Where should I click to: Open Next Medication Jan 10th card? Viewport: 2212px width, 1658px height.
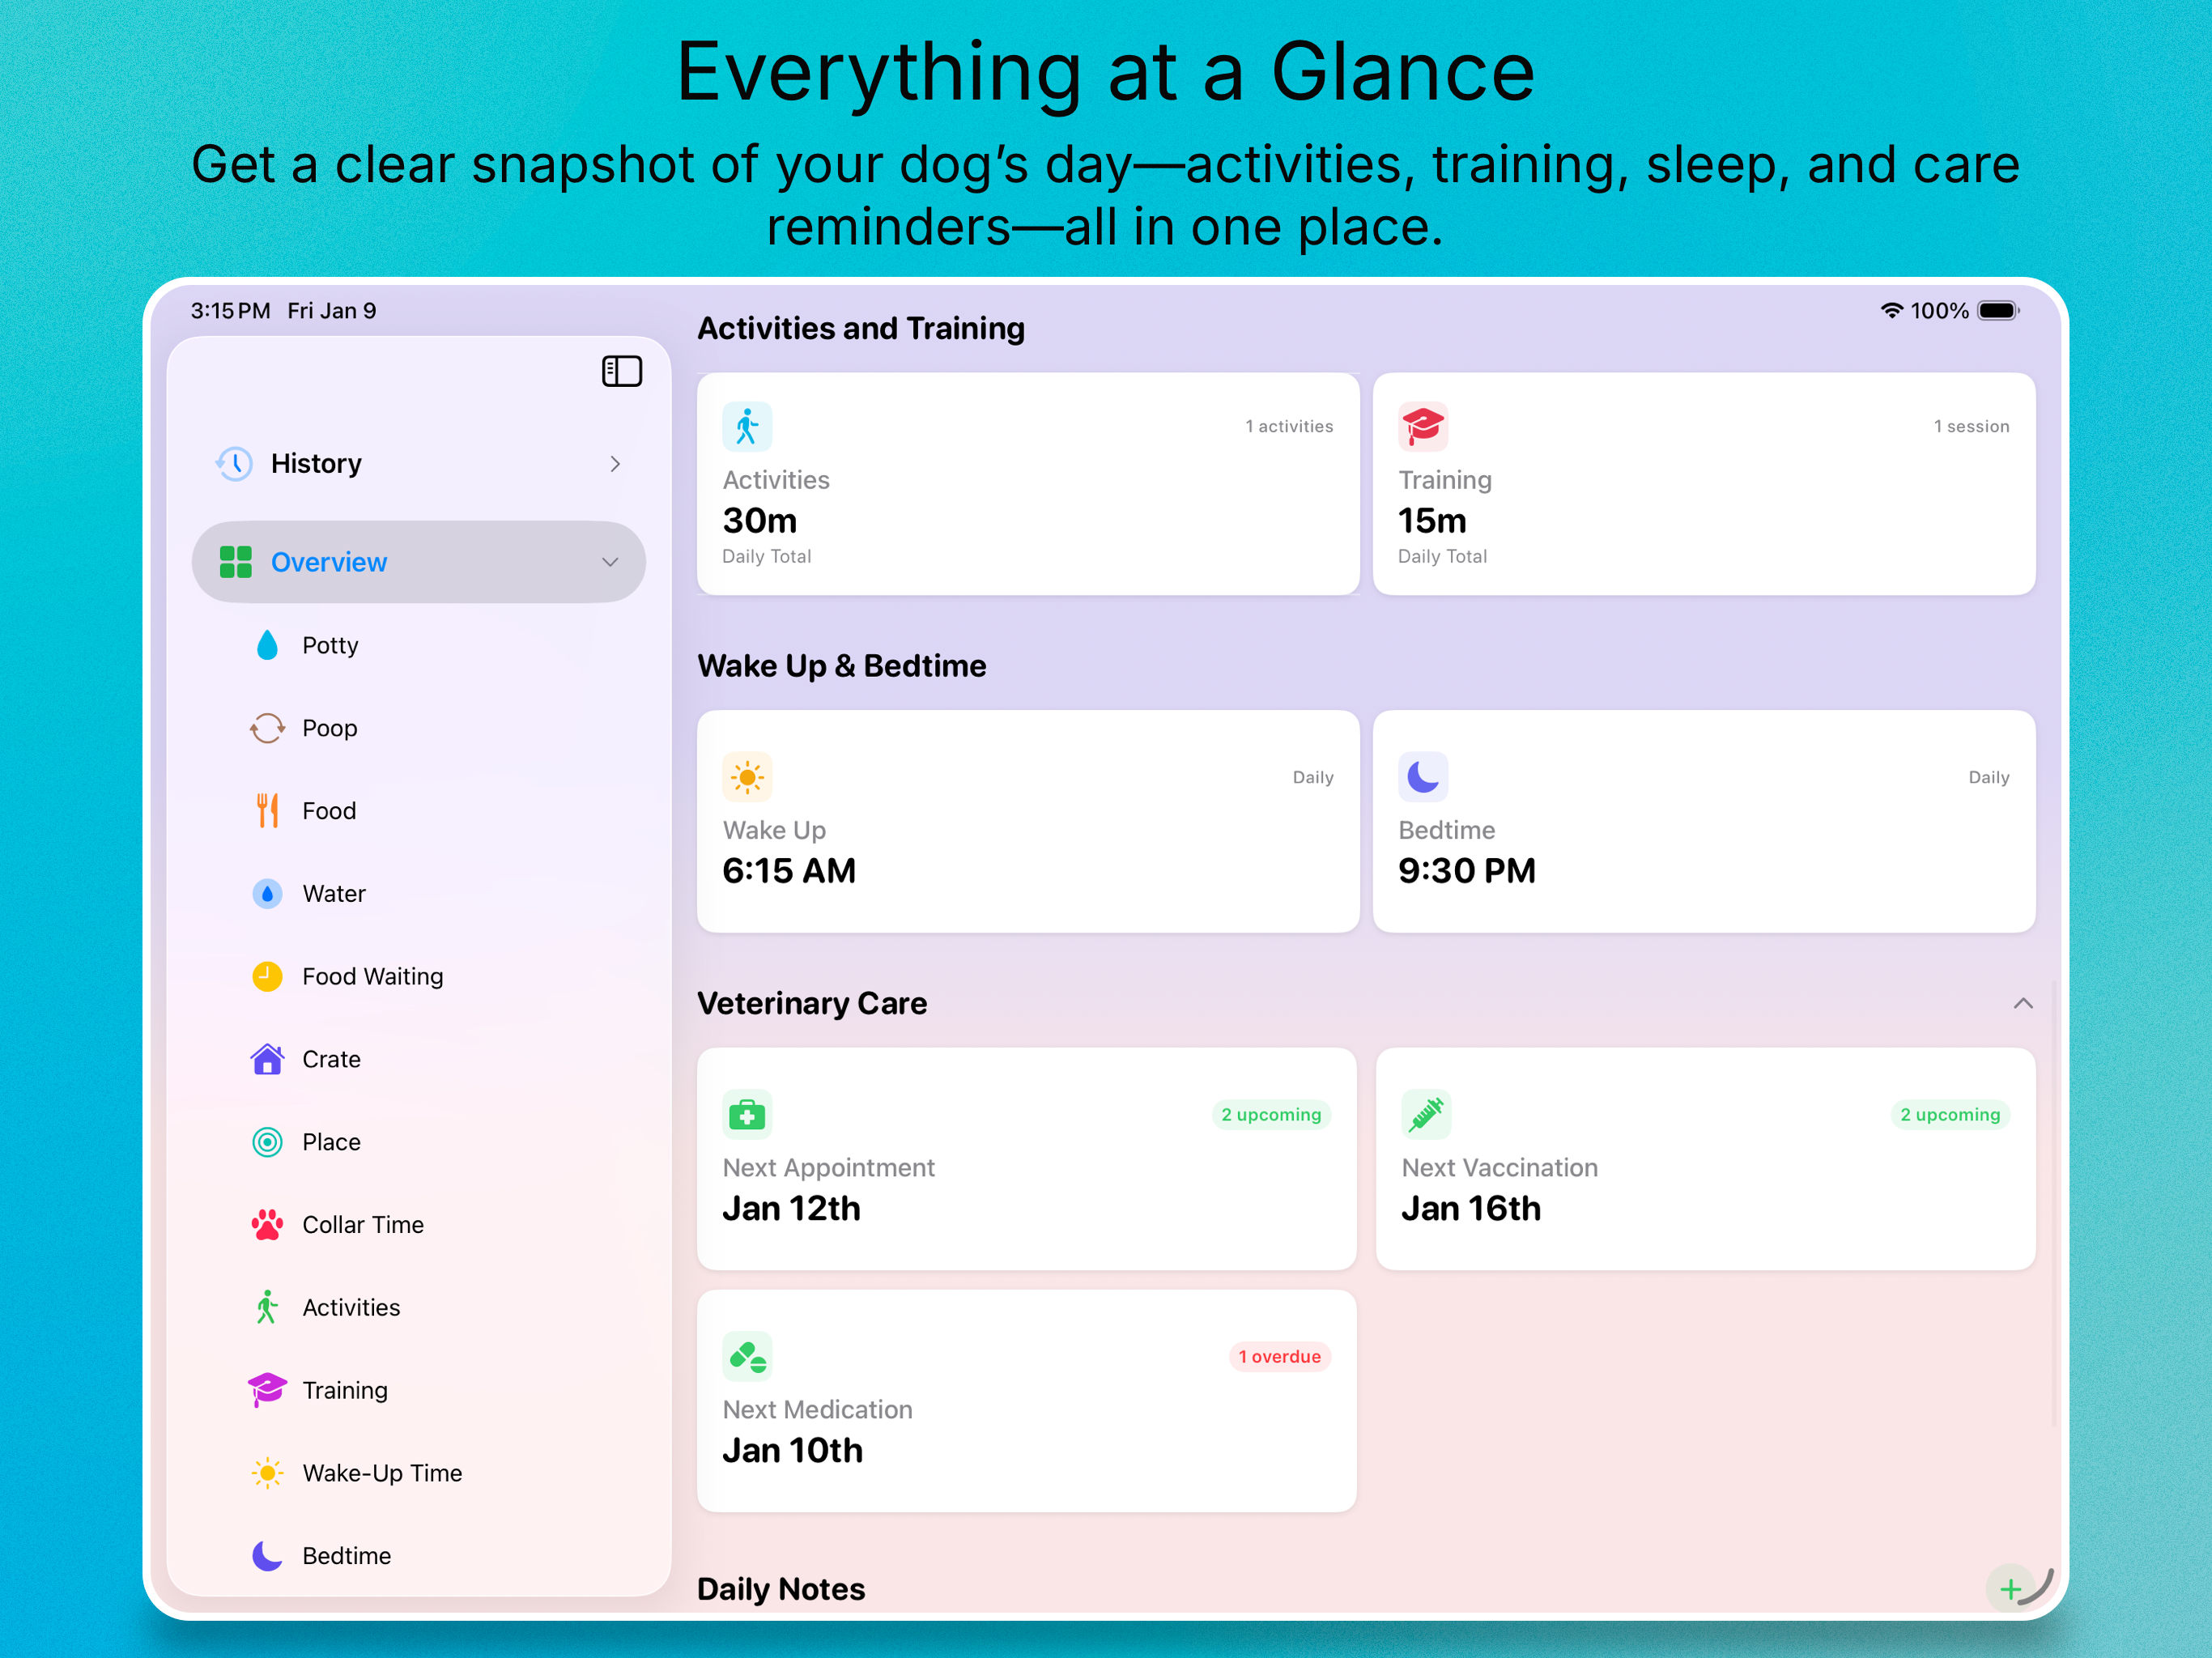tap(1027, 1401)
